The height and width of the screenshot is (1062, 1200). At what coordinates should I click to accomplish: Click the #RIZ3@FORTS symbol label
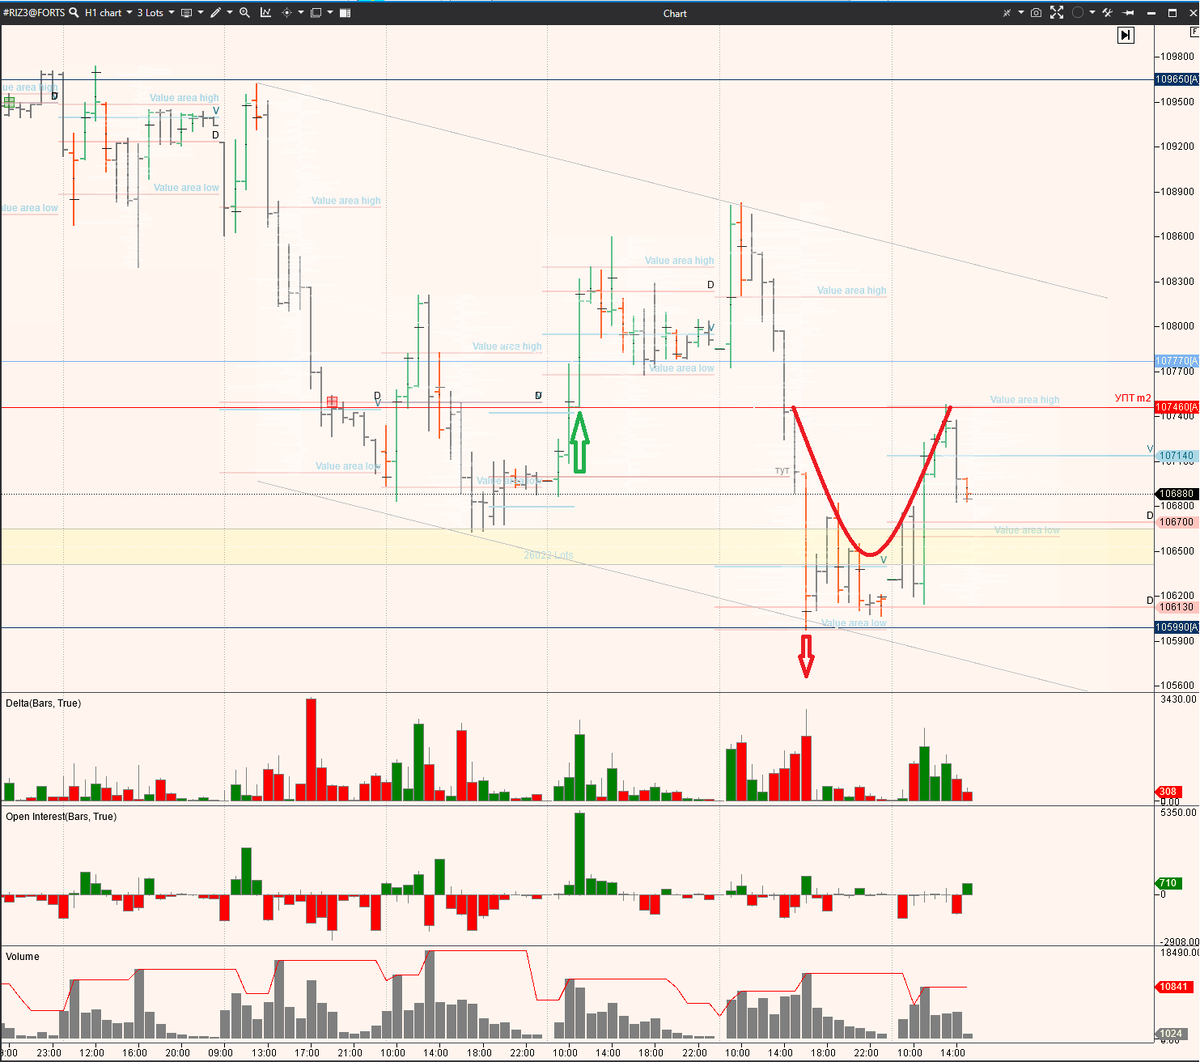(34, 13)
